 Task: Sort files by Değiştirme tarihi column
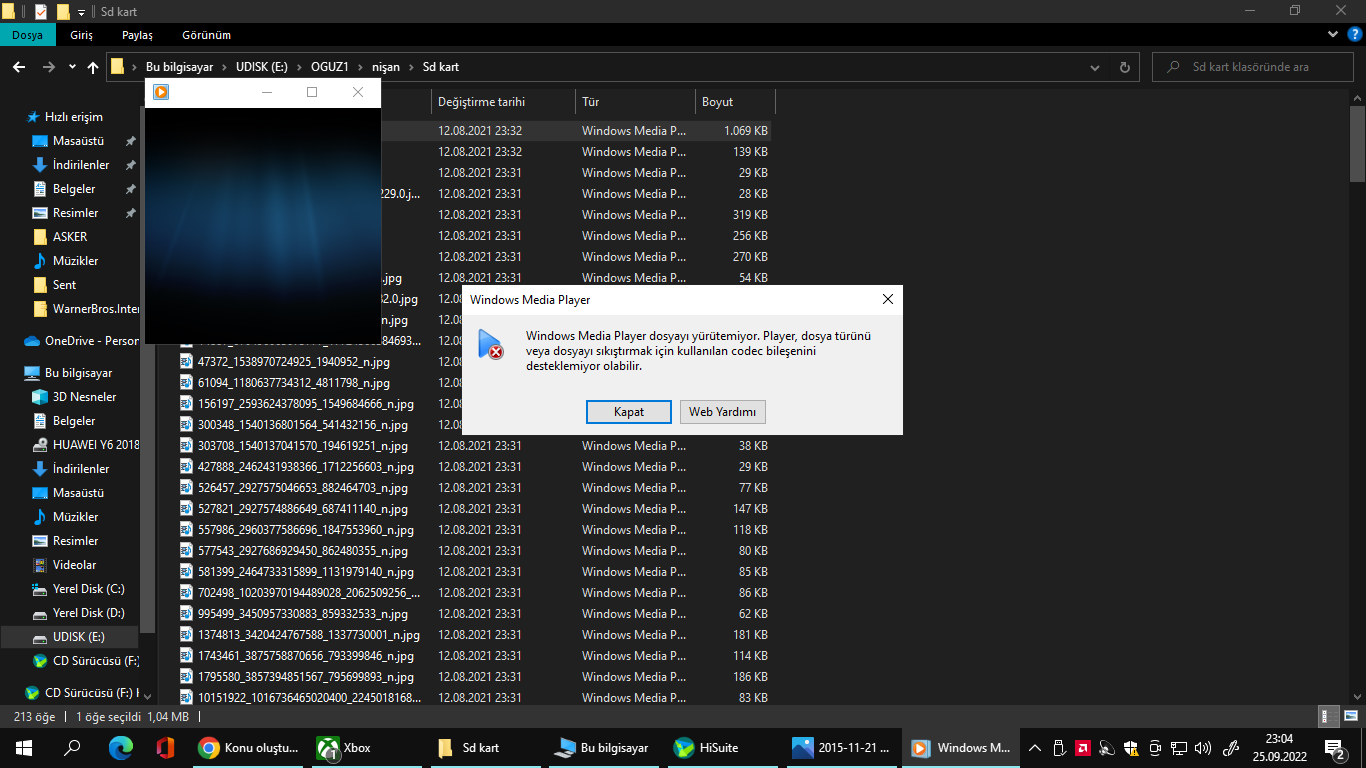tap(504, 102)
